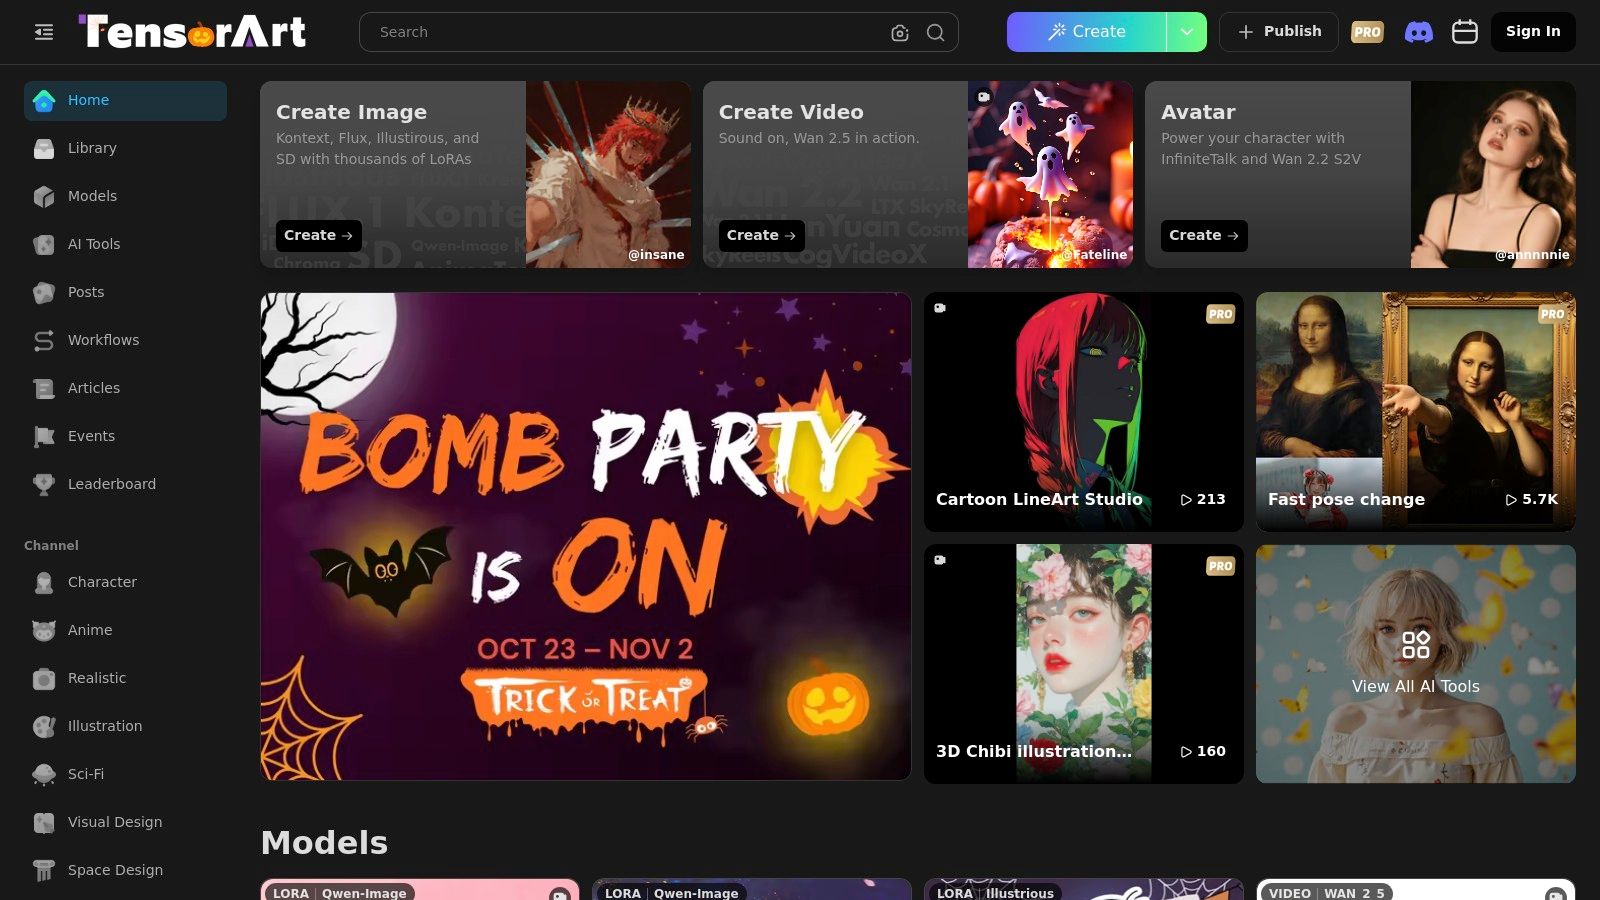Screen dimensions: 1600x900
Task: Click the Channel section label
Action: tap(51, 546)
